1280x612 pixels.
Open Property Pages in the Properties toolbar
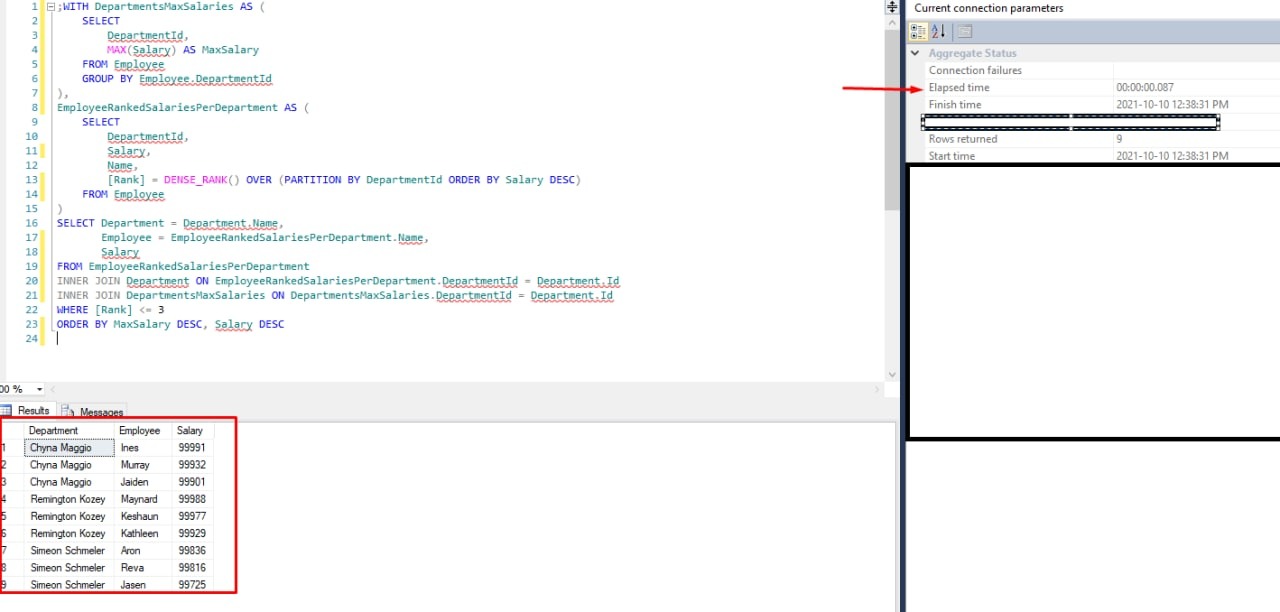pos(964,31)
